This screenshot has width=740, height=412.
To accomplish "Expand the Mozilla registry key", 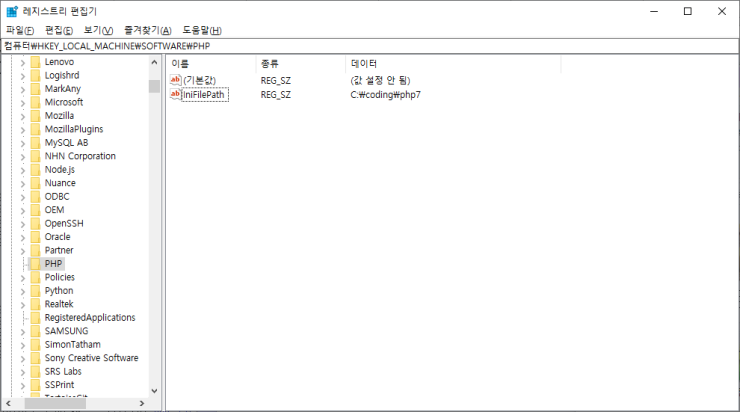I will (22, 116).
